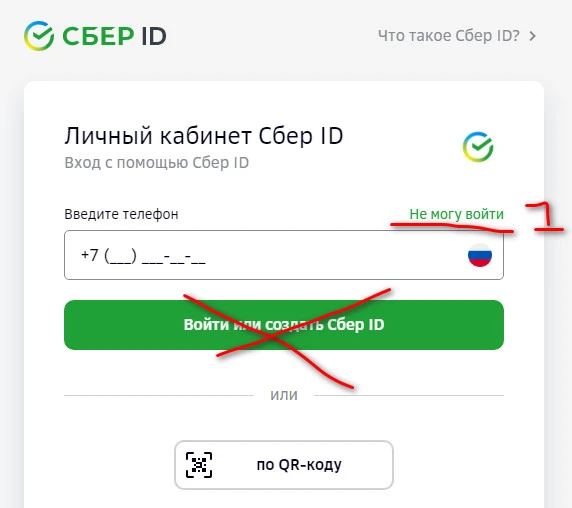The image size is (572, 508).
Task: Click the QR-code scanner icon
Action: (199, 465)
